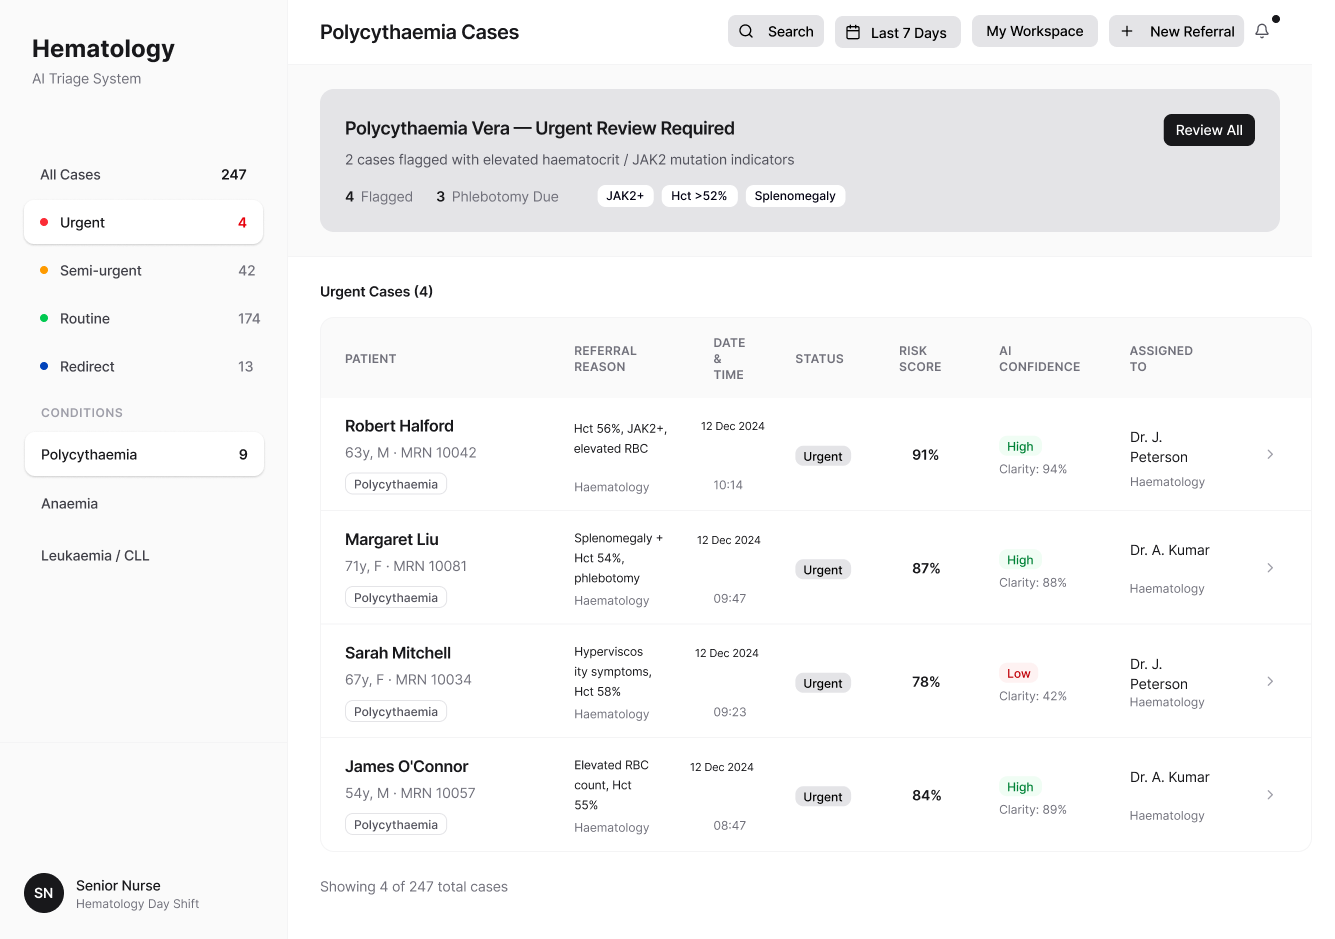Open the My Workspace button

[1035, 31]
